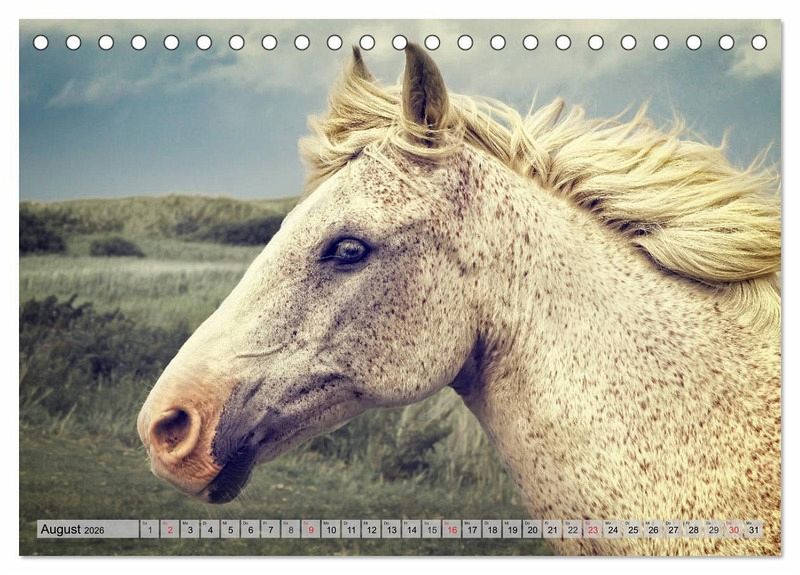Screen dimensions: 800x575
Task: Pick day 11 in the August strip
Action: tap(351, 529)
